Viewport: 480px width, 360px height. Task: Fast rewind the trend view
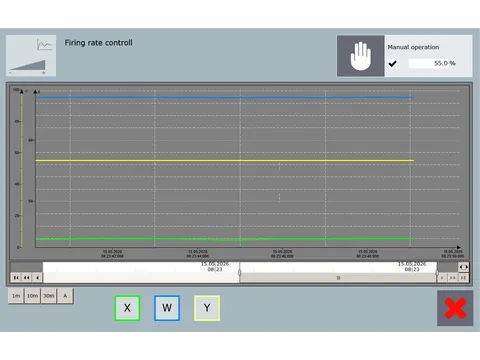pyautogui.click(x=26, y=278)
